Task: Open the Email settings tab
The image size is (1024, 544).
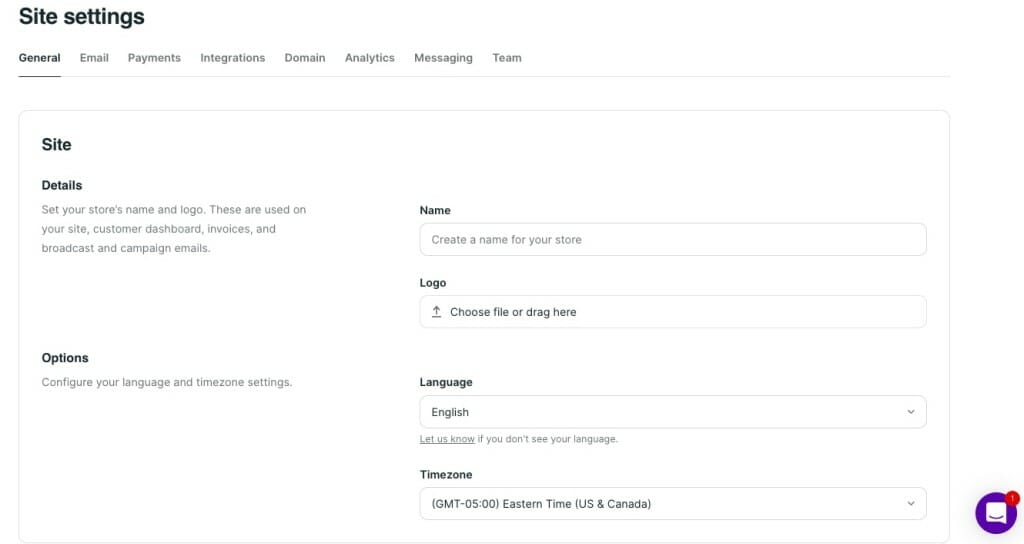Action: (x=94, y=57)
